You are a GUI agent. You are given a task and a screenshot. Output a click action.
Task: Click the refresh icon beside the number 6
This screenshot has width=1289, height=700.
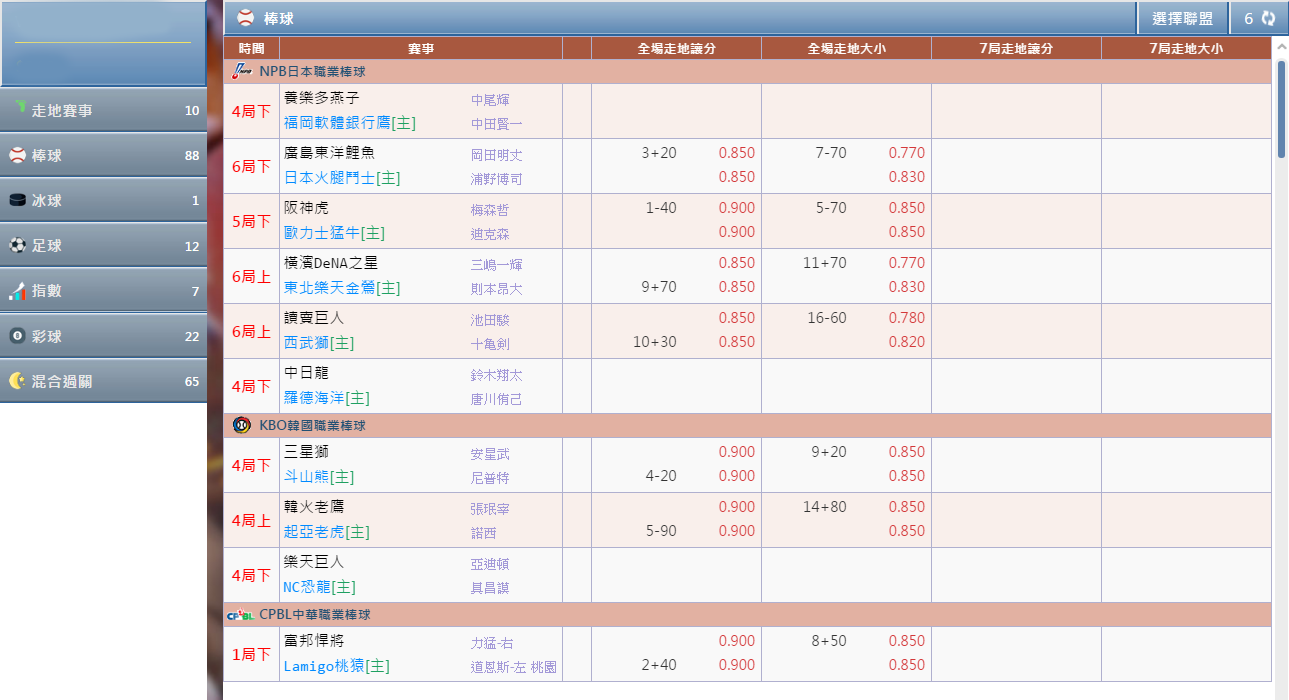click(1268, 18)
